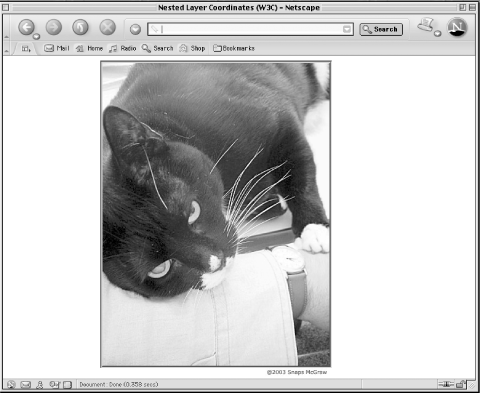This screenshot has width=481, height=393.
Task: Open Mail from the personal toolbar
Action: [57, 48]
